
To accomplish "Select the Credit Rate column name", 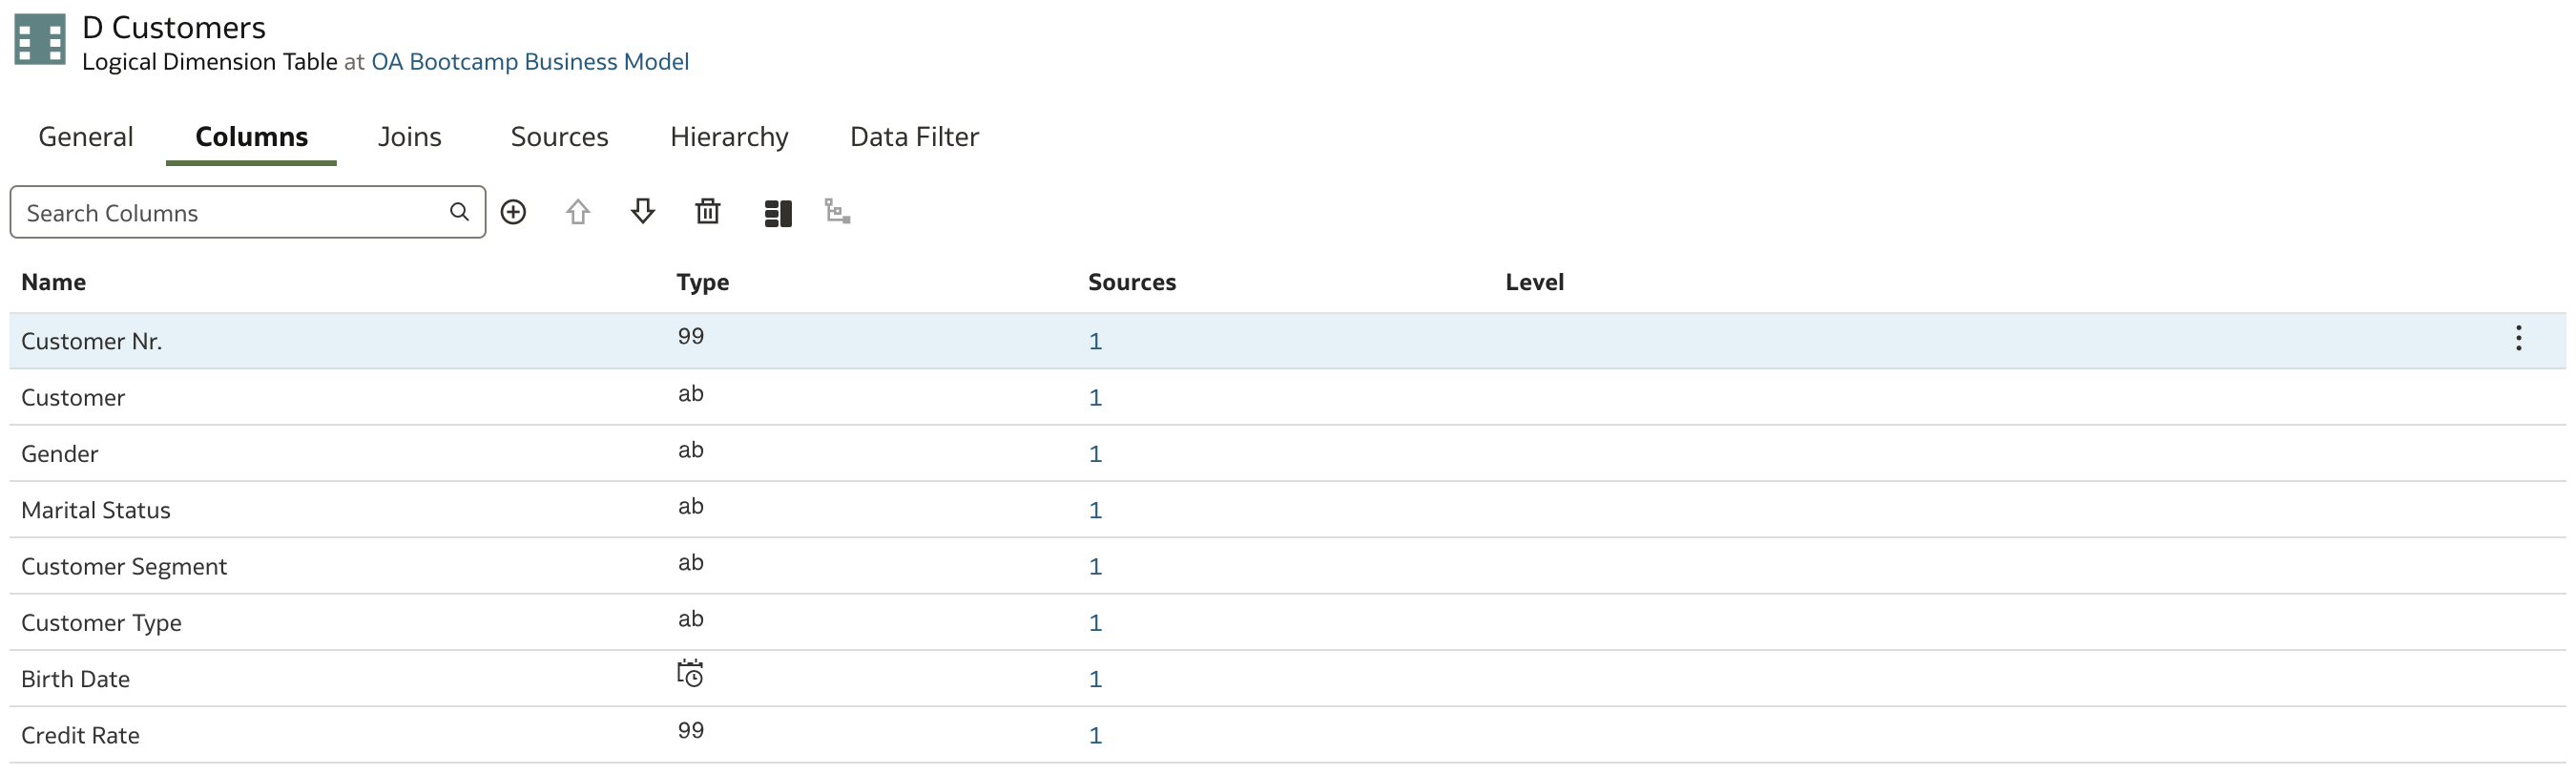I will point(80,736).
